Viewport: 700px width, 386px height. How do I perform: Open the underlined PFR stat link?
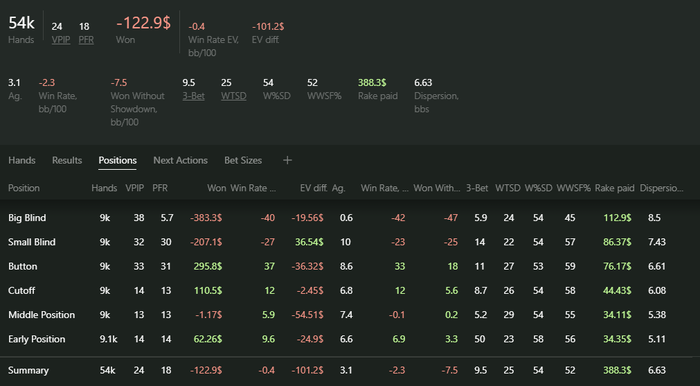(x=86, y=40)
